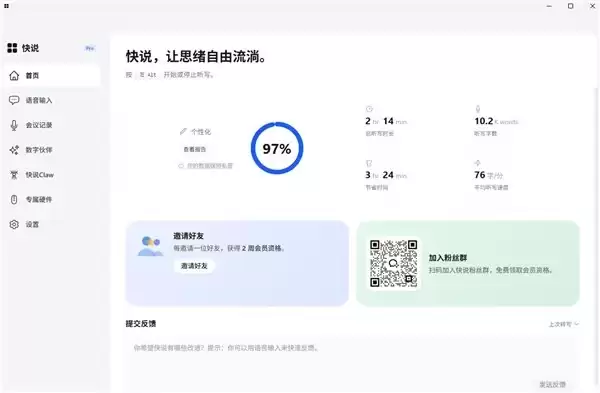
Task: Click the 提交反馈 heading
Action: click(x=141, y=324)
